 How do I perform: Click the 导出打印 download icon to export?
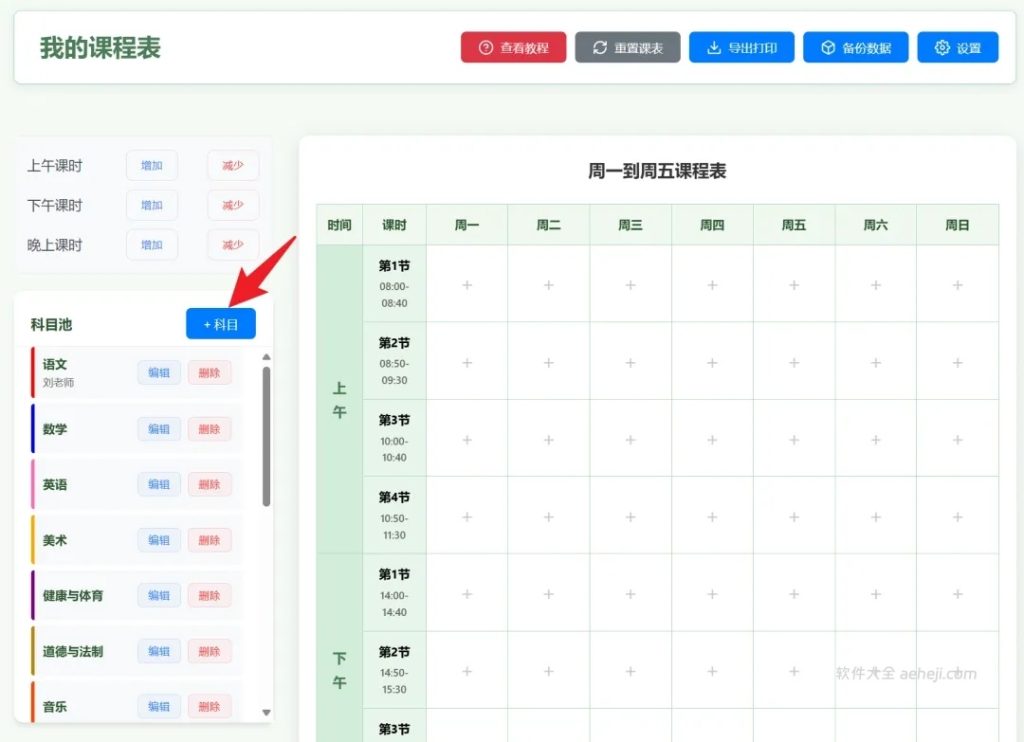point(716,47)
